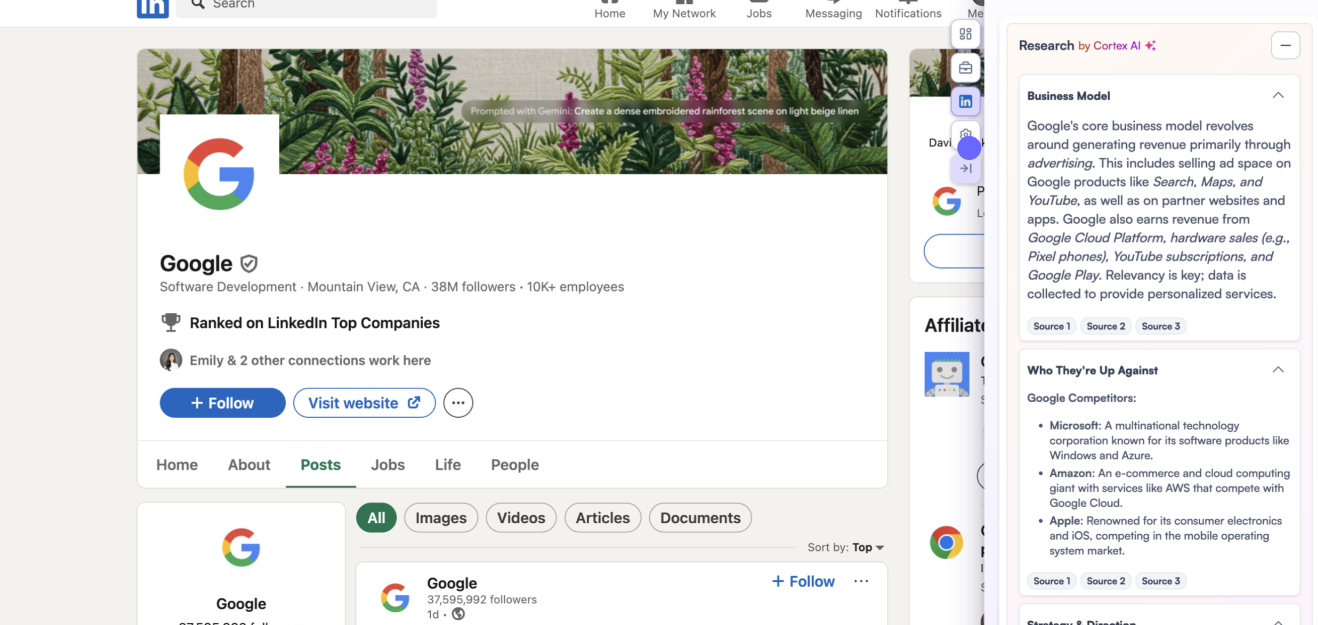Click the Google avatar on the post
1318x625 pixels.
coord(395,598)
